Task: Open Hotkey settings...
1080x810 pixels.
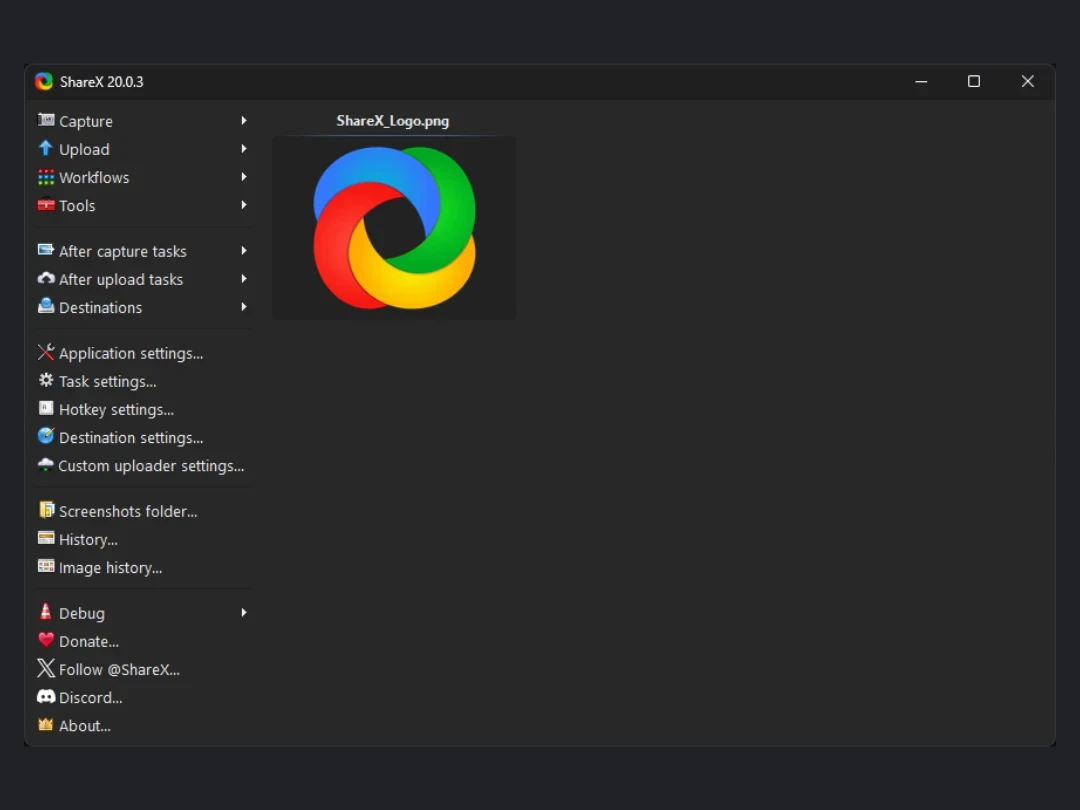Action: click(143, 410)
